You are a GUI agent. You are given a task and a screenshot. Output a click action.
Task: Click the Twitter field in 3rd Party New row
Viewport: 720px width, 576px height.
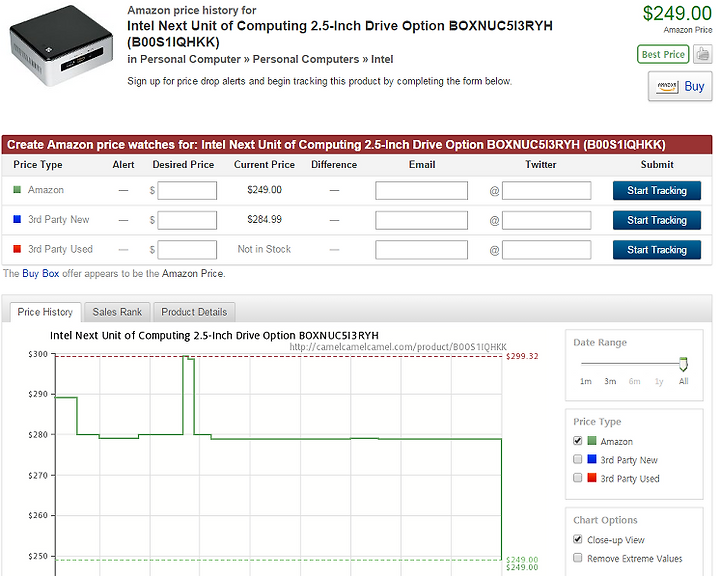546,220
